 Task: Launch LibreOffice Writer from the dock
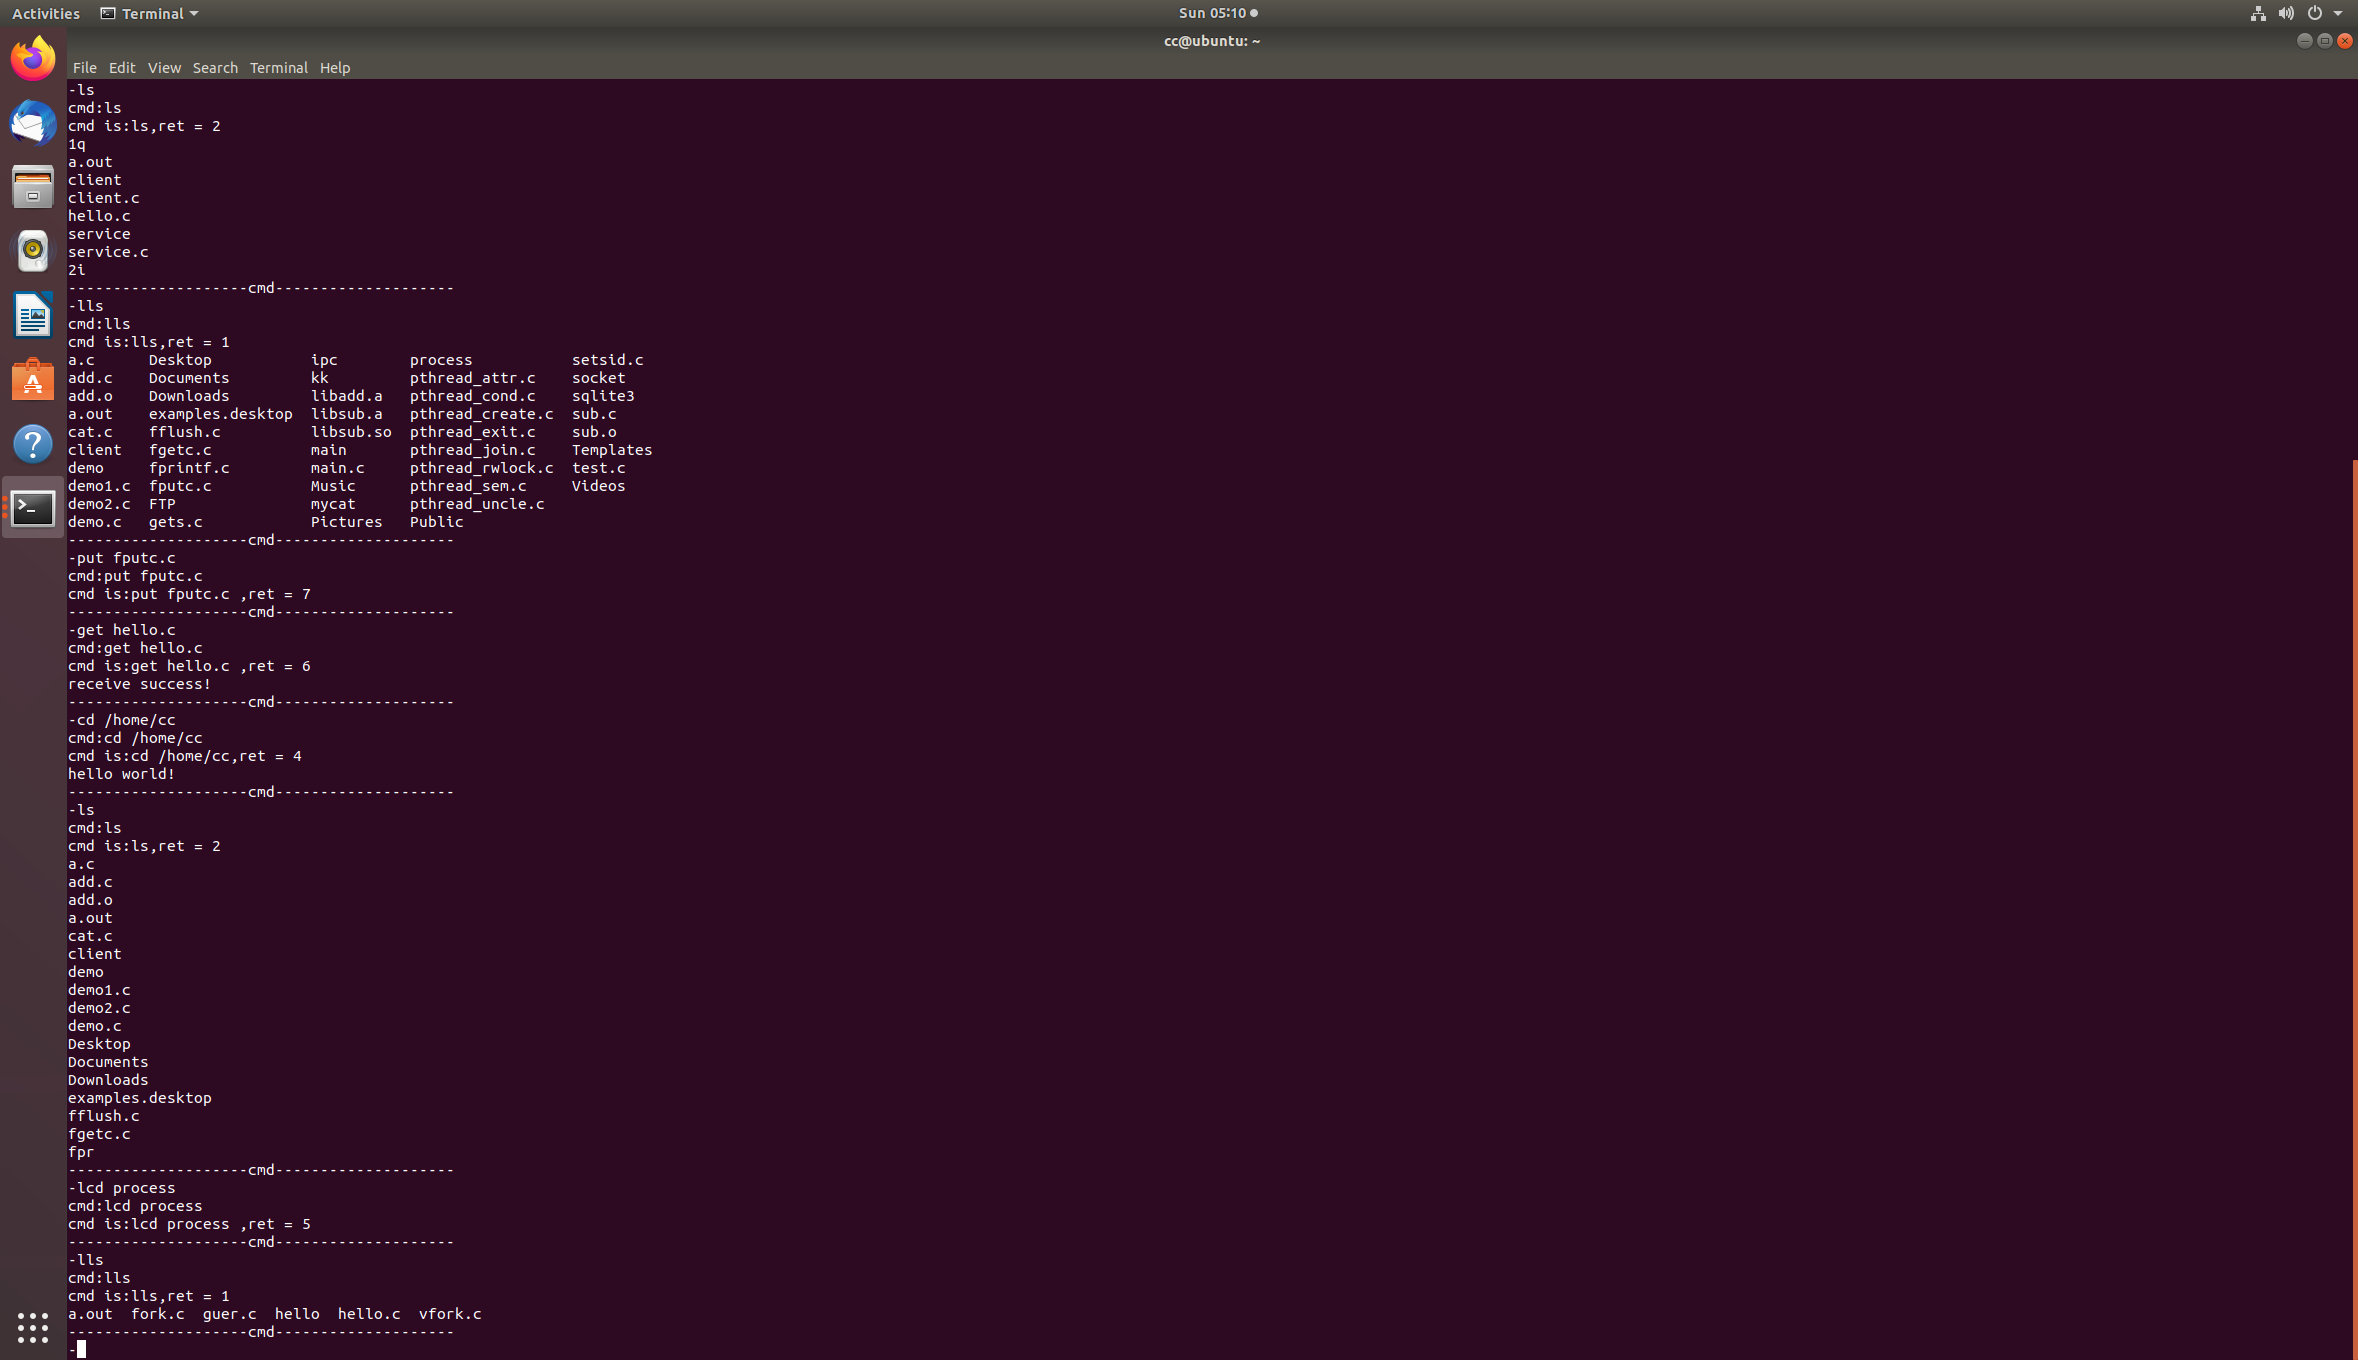tap(33, 316)
